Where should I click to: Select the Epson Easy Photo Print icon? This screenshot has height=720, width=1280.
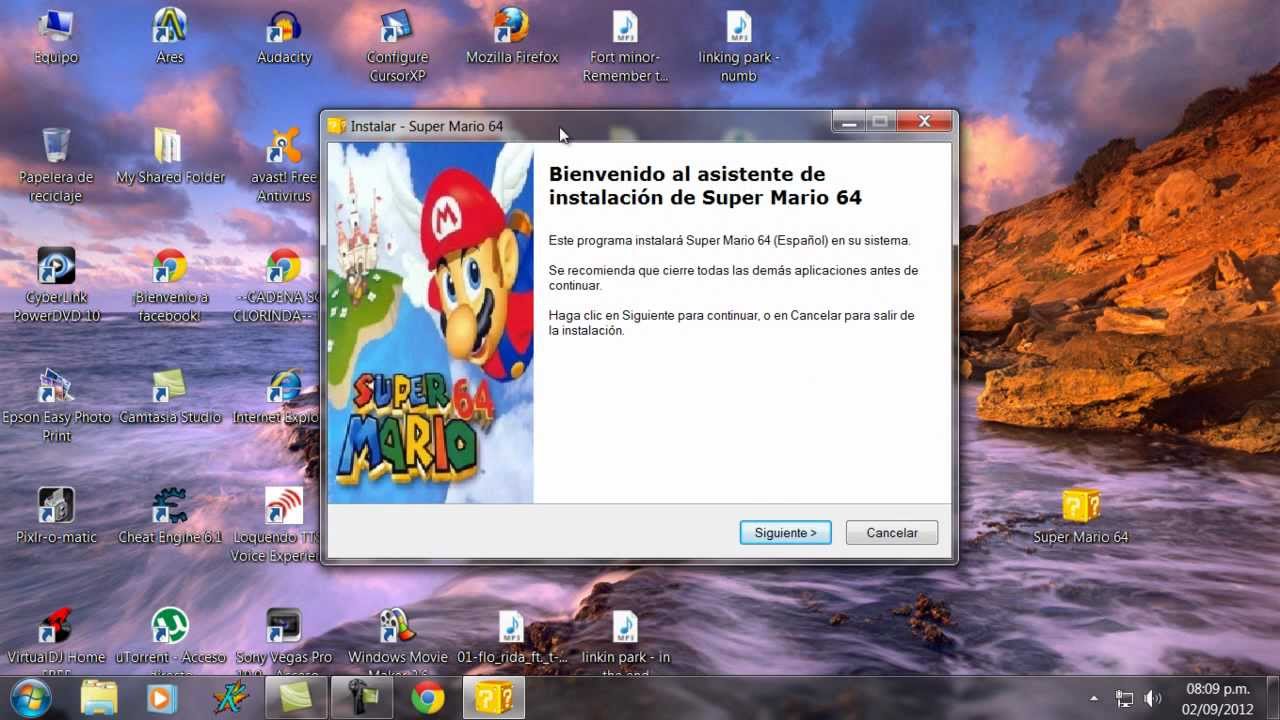[56, 406]
